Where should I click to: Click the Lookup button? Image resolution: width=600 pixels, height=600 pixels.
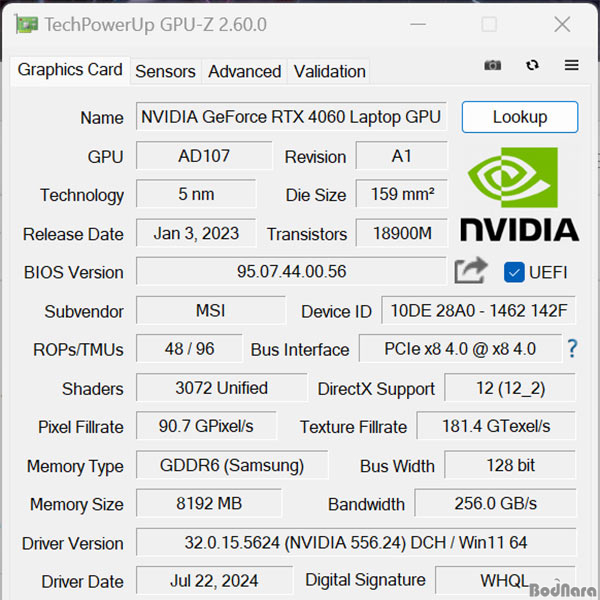point(520,117)
